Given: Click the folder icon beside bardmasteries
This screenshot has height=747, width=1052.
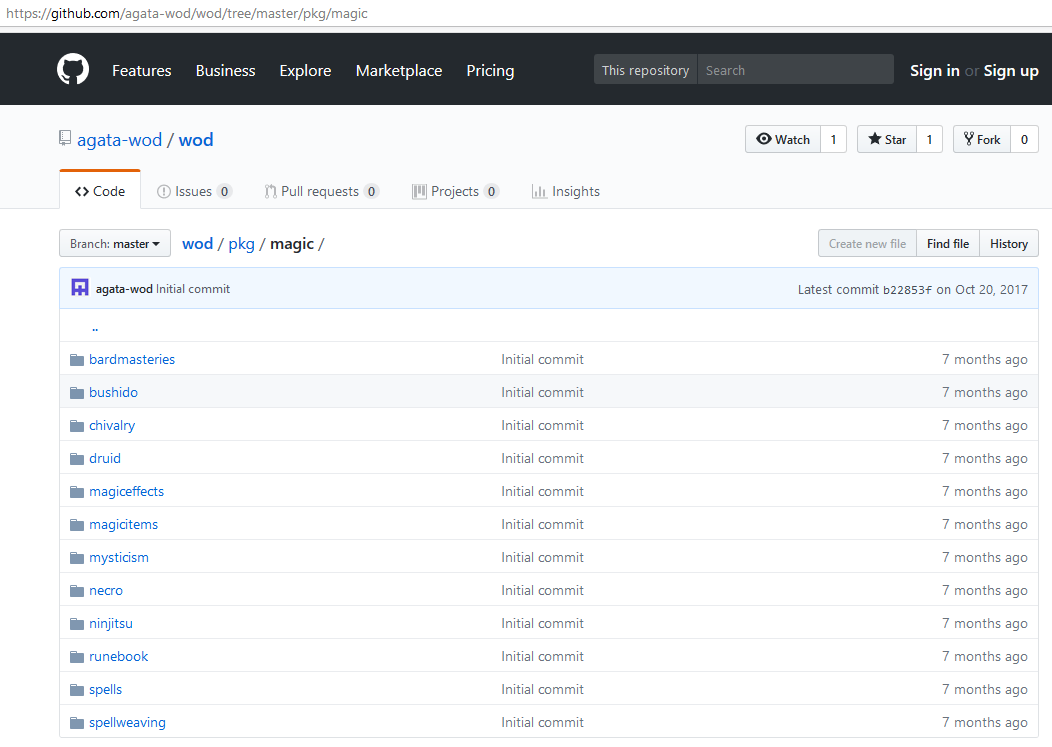Looking at the screenshot, I should (76, 359).
